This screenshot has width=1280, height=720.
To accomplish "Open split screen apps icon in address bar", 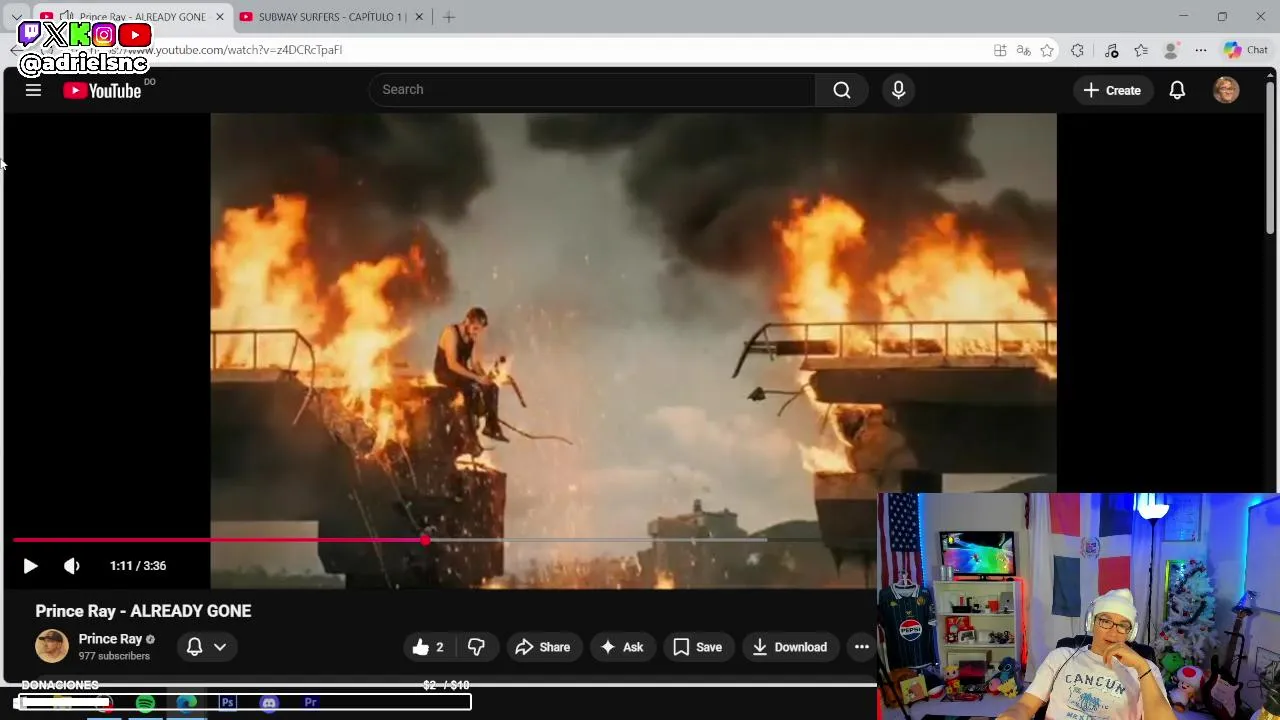I will pos(1000,50).
